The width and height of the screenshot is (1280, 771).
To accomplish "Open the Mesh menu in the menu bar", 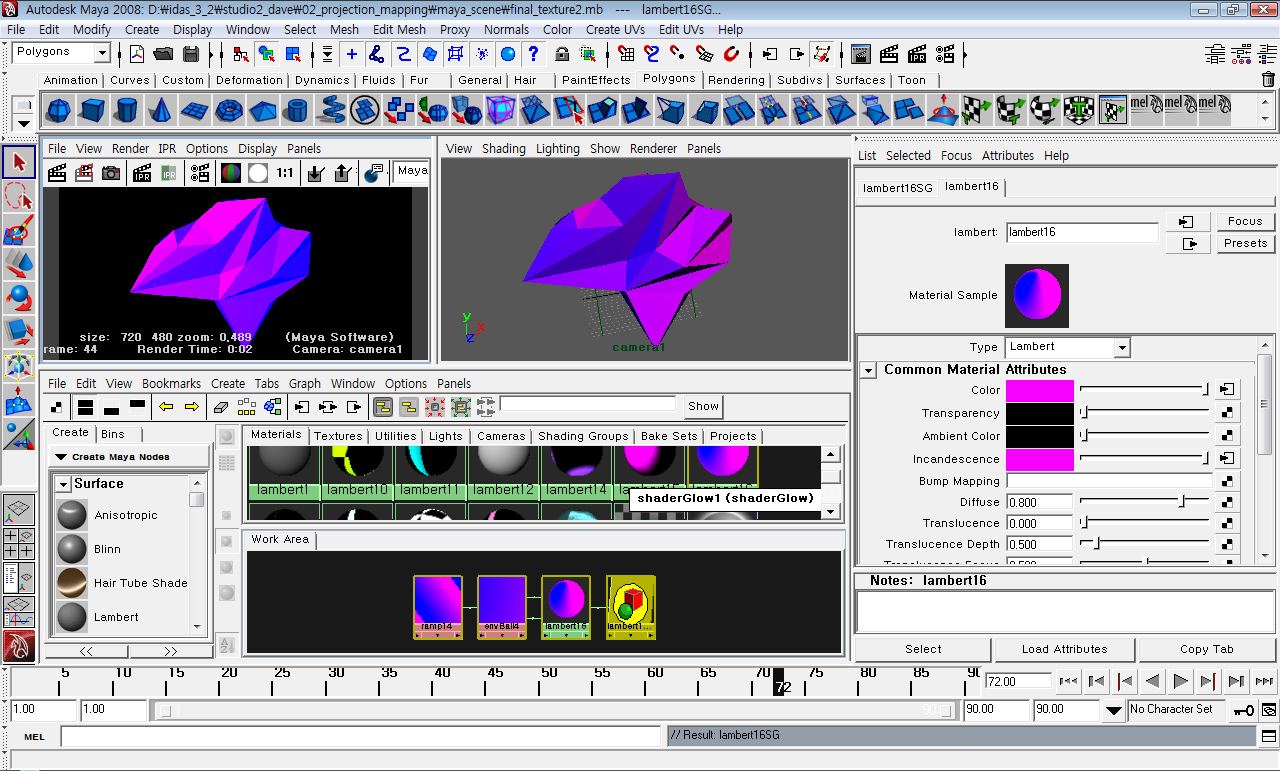I will pyautogui.click(x=344, y=29).
